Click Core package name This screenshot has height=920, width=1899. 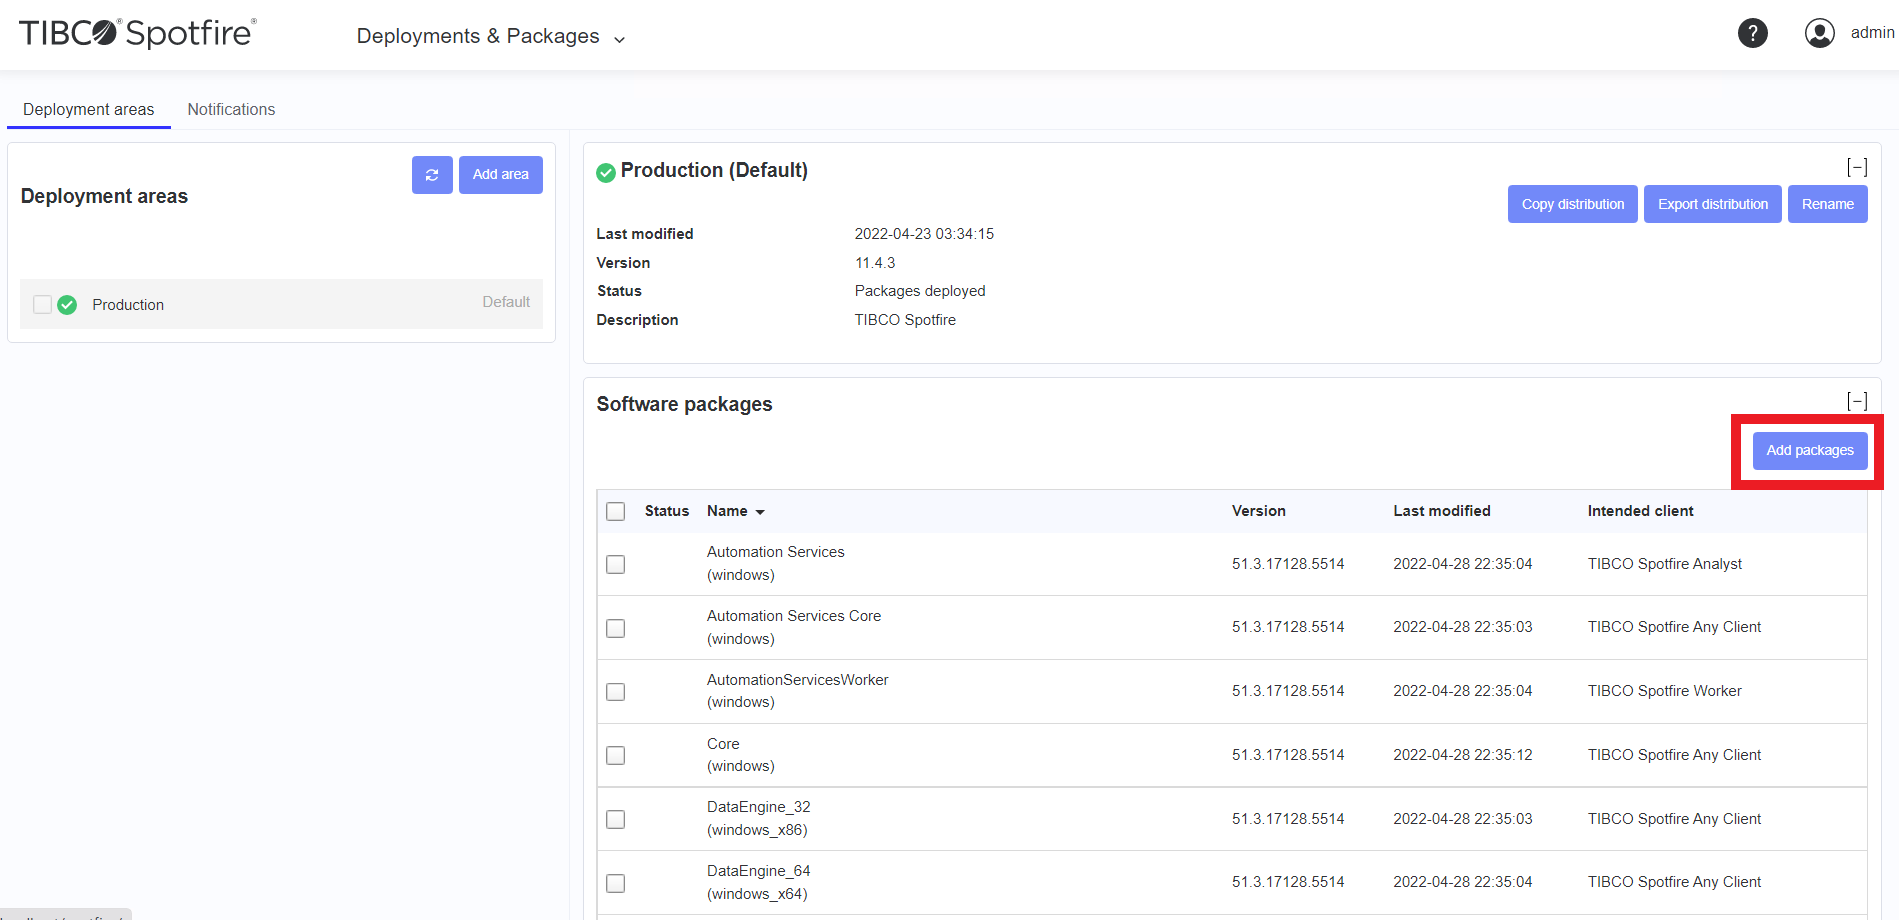point(723,744)
